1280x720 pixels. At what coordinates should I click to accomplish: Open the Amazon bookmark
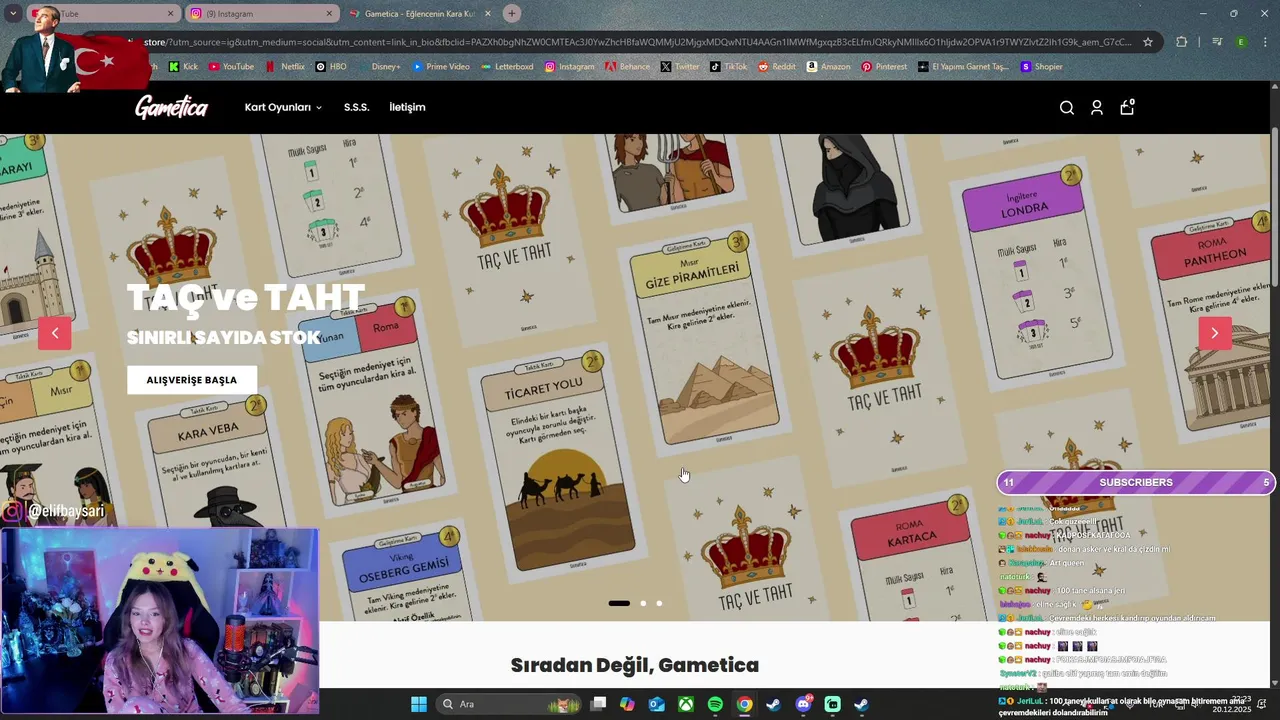829,66
